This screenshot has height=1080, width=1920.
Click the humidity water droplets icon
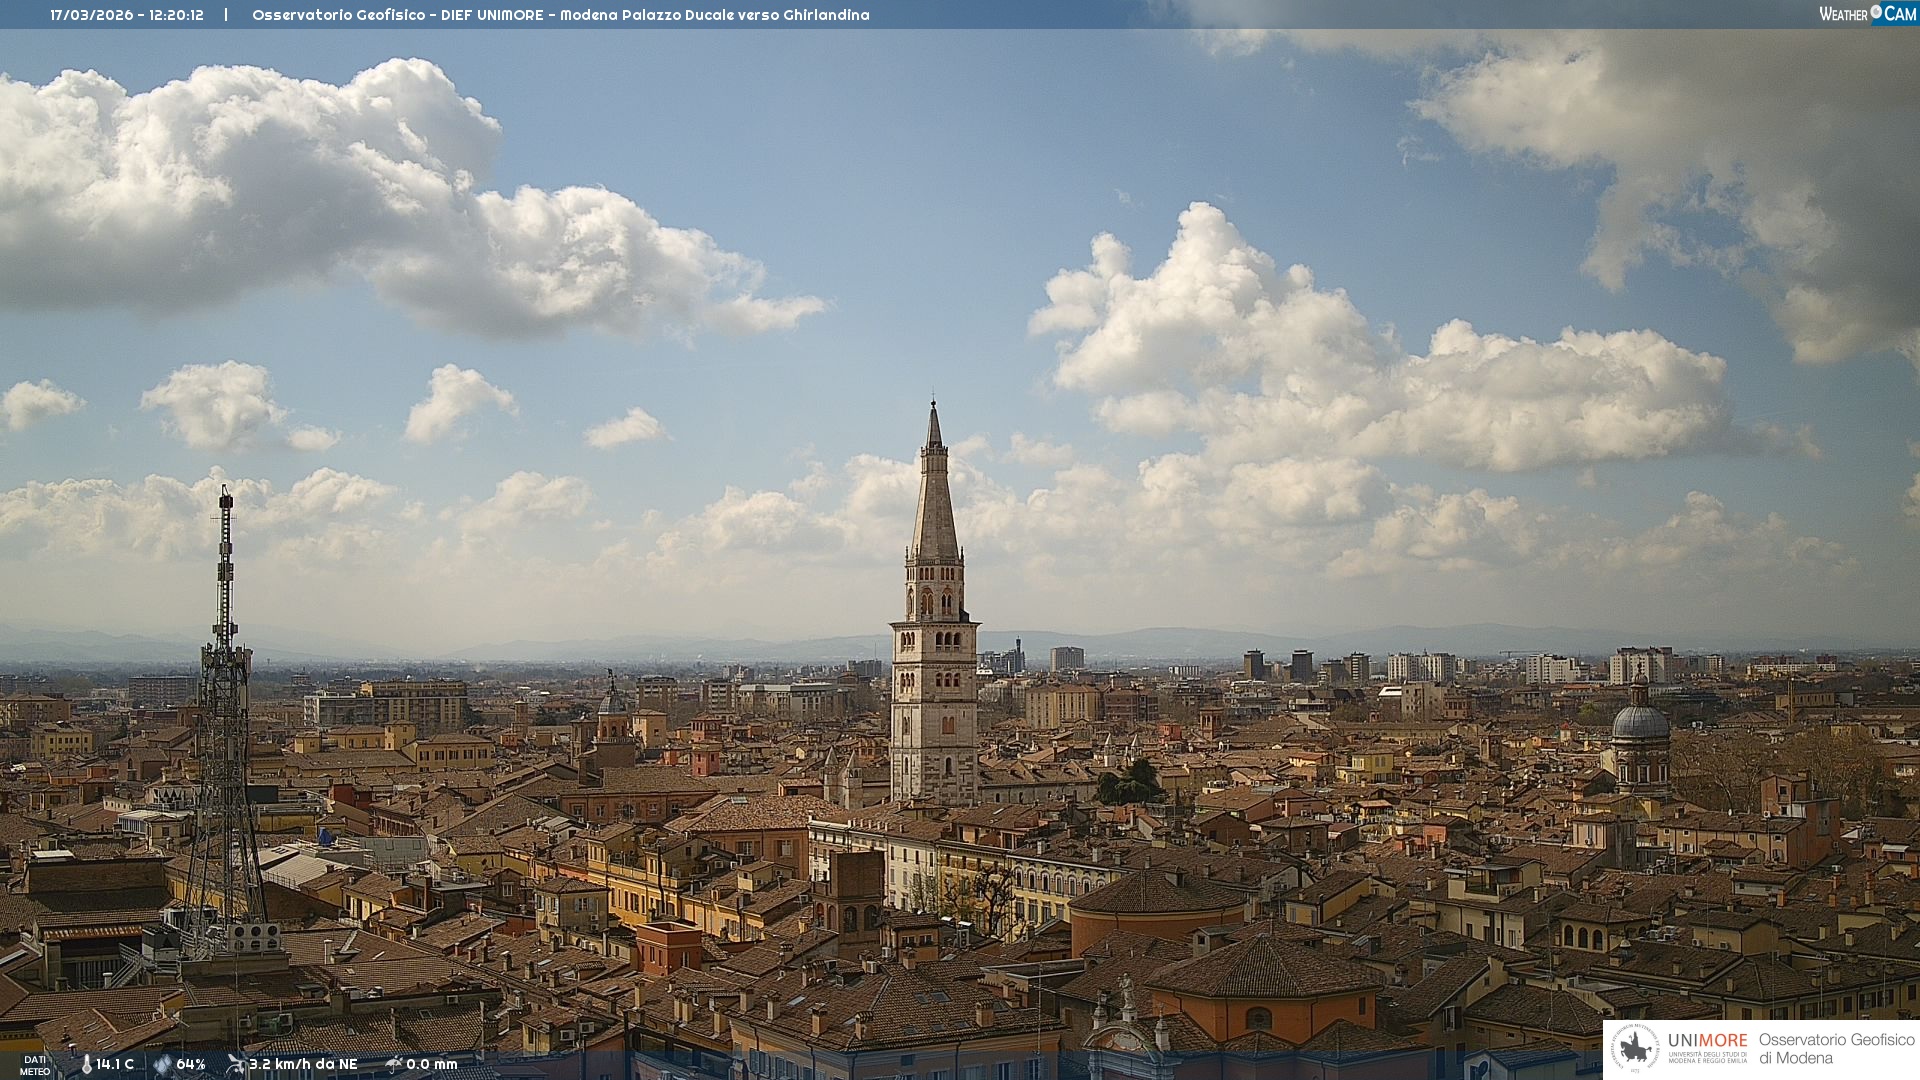(162, 1064)
